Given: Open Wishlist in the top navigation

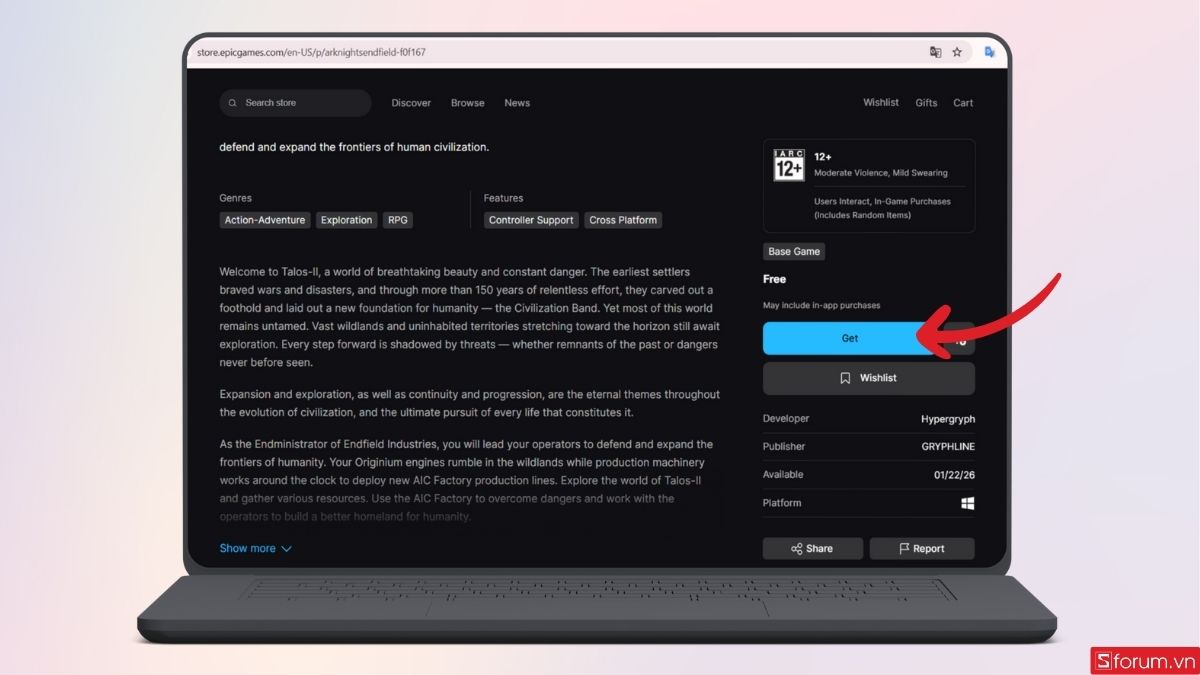Looking at the screenshot, I should point(881,103).
